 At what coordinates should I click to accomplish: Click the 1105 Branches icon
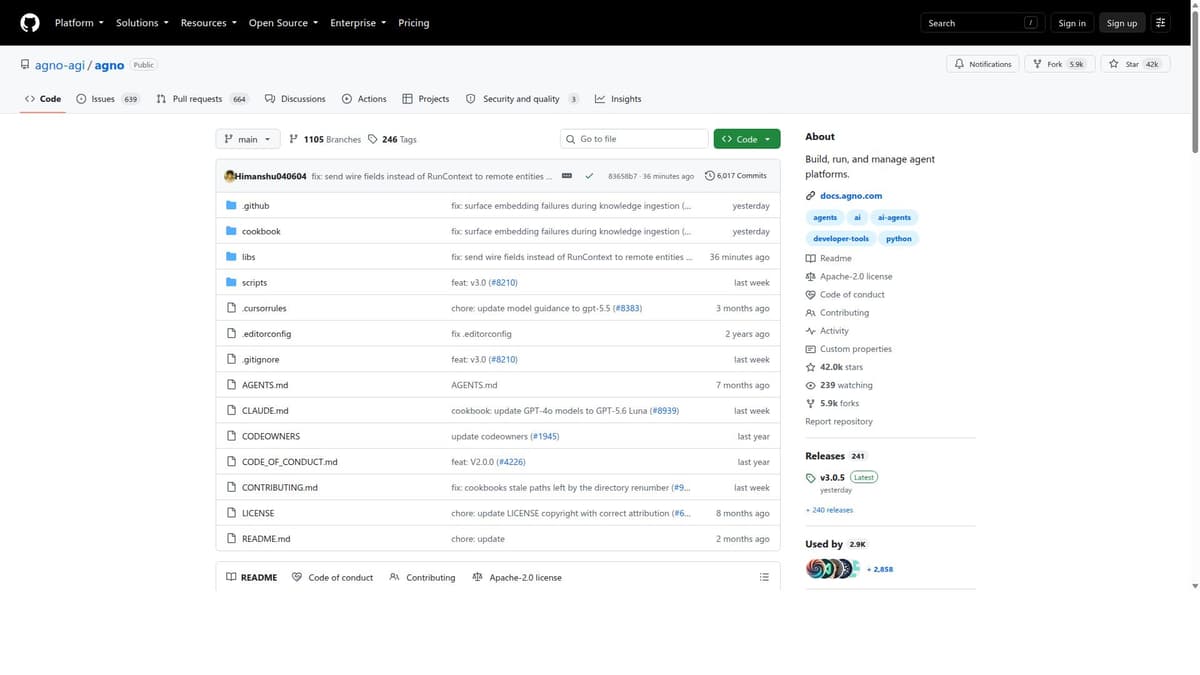294,139
